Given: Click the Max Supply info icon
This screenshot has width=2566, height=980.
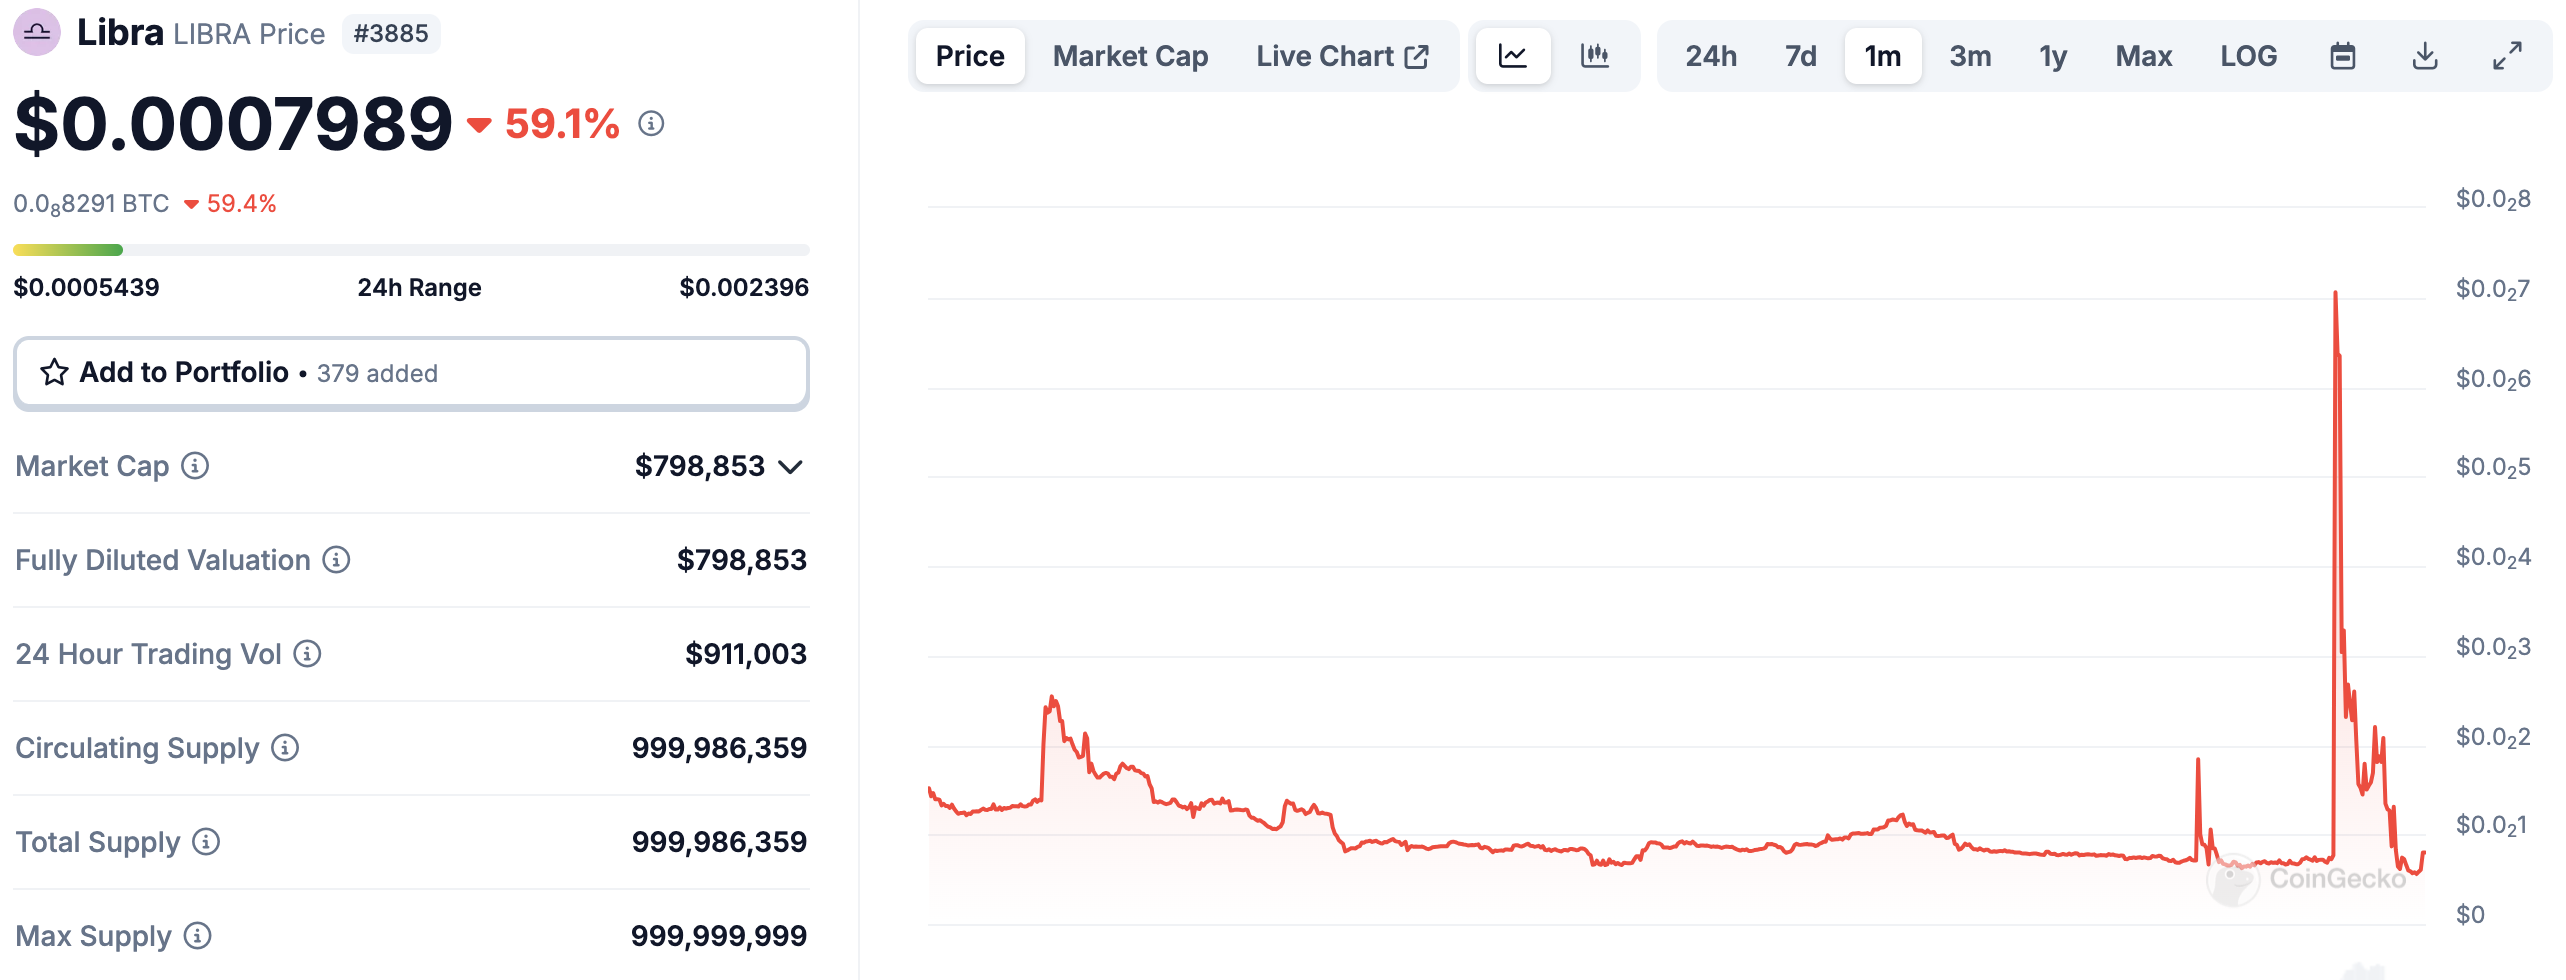Looking at the screenshot, I should coord(198,936).
